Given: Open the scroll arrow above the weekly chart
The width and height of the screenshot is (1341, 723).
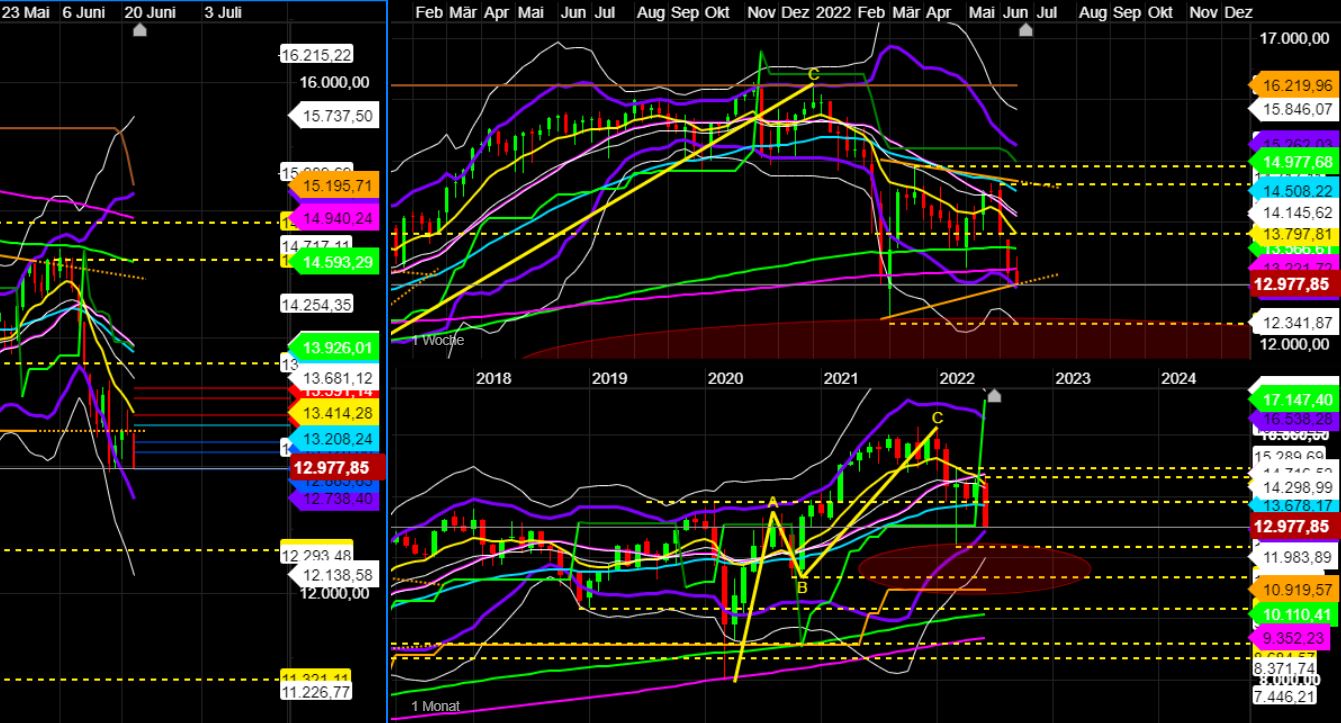Looking at the screenshot, I should [x=1026, y=30].
